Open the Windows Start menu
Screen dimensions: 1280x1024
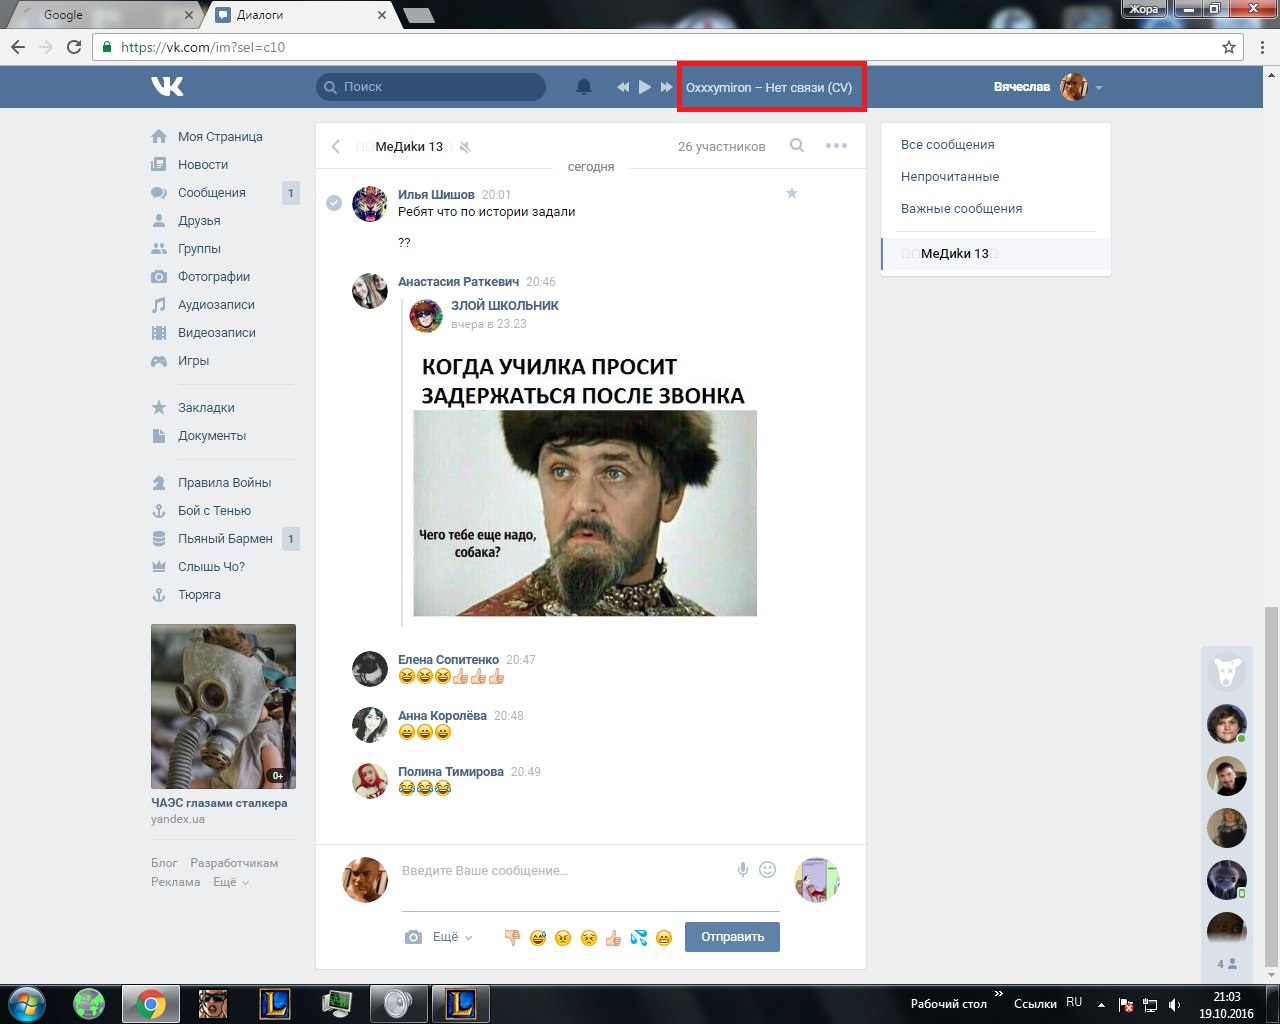[26, 1004]
